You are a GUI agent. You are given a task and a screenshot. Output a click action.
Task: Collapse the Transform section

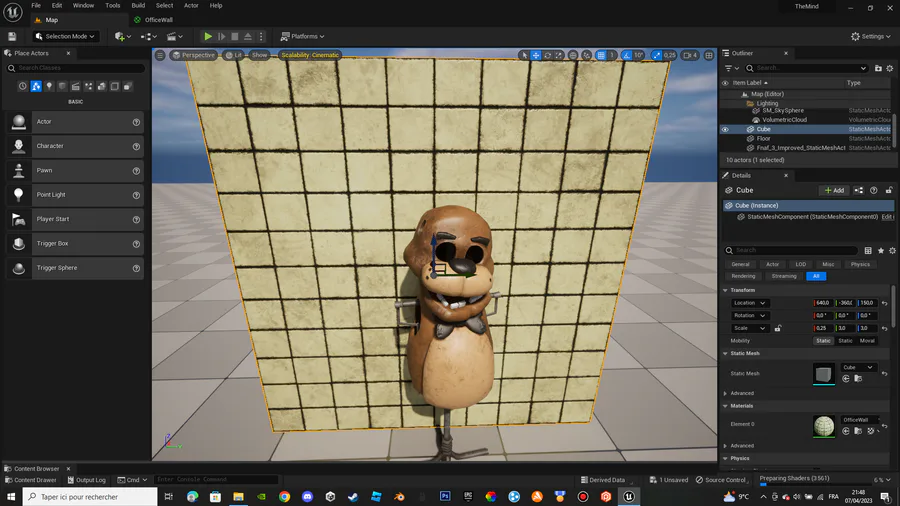[x=725, y=290]
